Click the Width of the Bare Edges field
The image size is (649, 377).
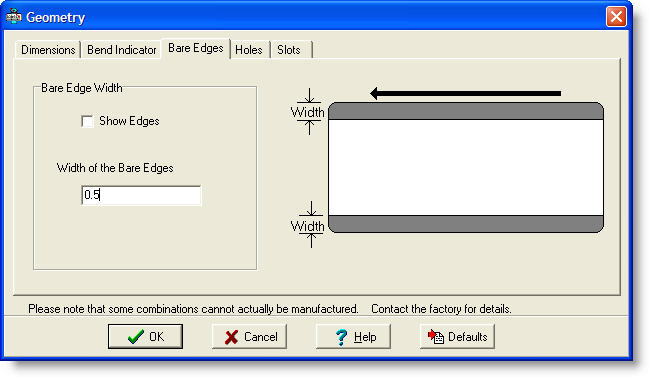point(141,195)
